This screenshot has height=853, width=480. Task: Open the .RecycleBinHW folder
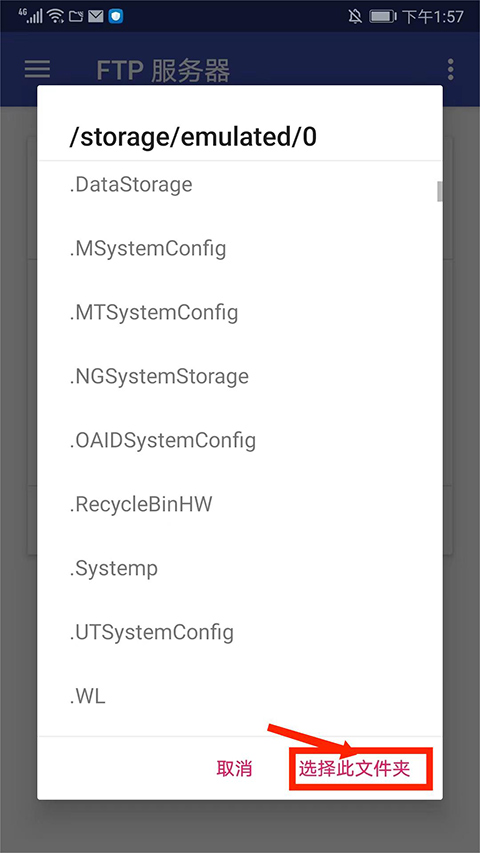[239, 504]
